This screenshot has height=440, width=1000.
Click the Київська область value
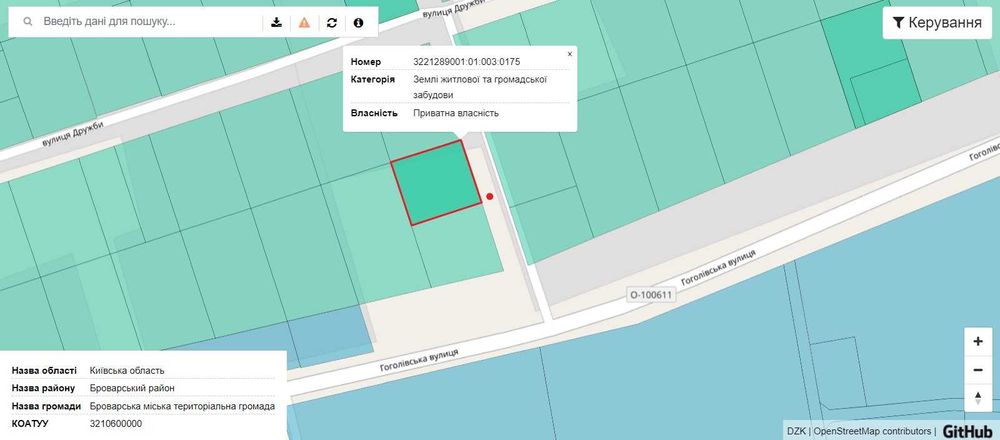tap(127, 370)
